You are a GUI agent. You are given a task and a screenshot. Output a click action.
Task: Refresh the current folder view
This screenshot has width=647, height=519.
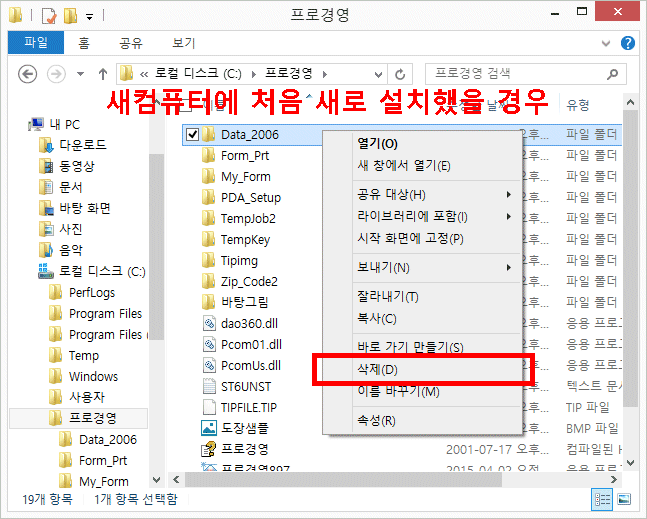pos(400,75)
